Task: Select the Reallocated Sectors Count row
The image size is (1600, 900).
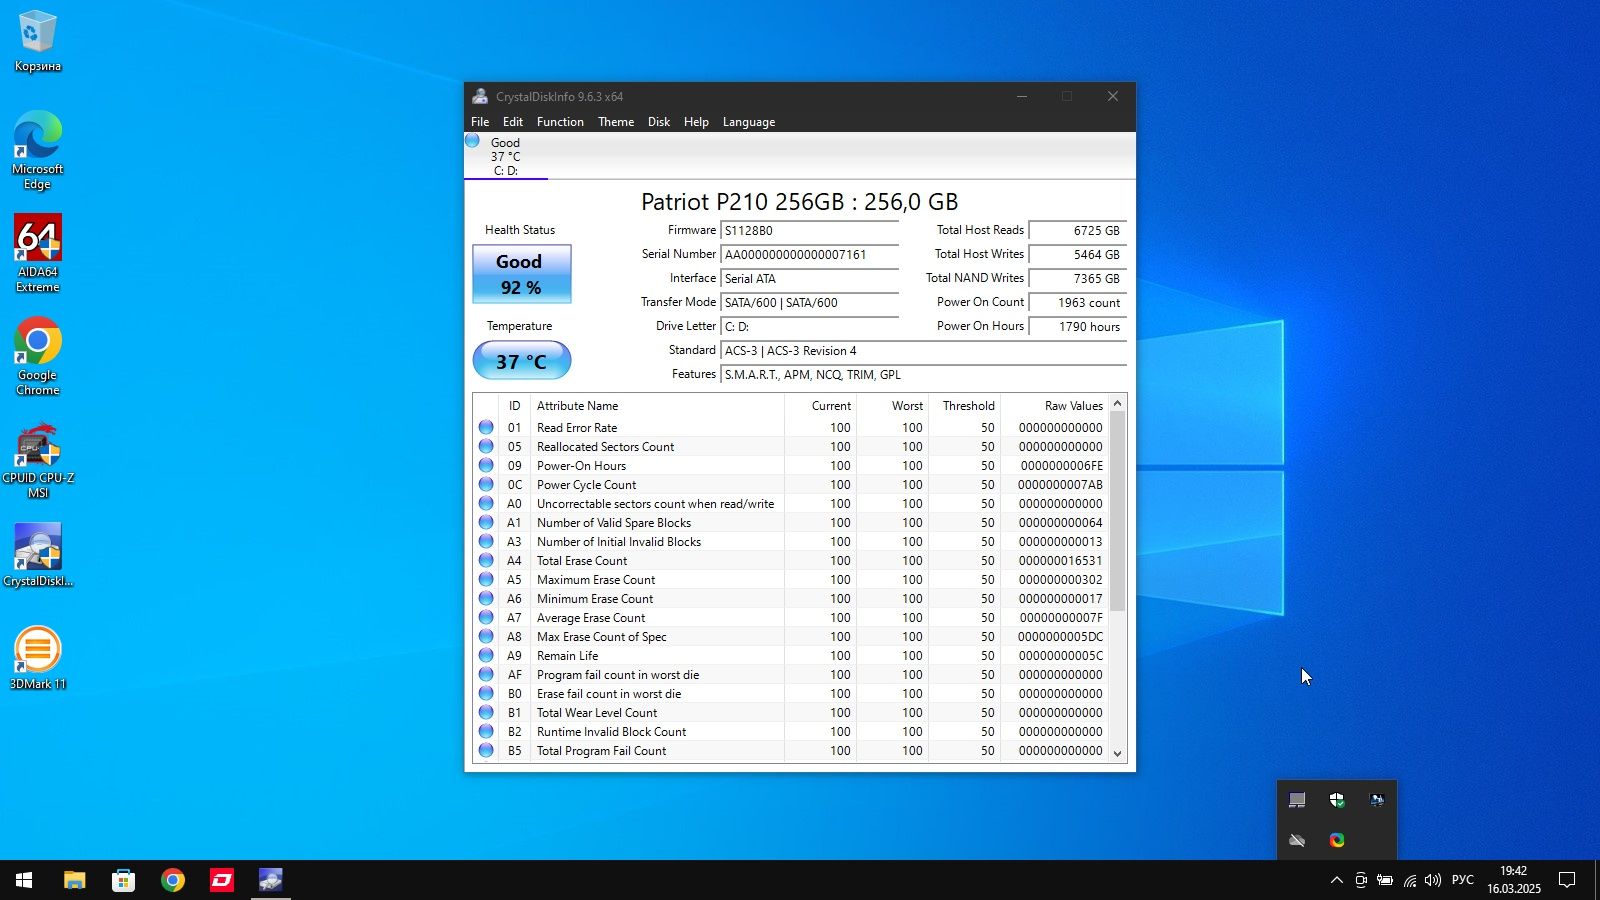Action: click(x=791, y=446)
